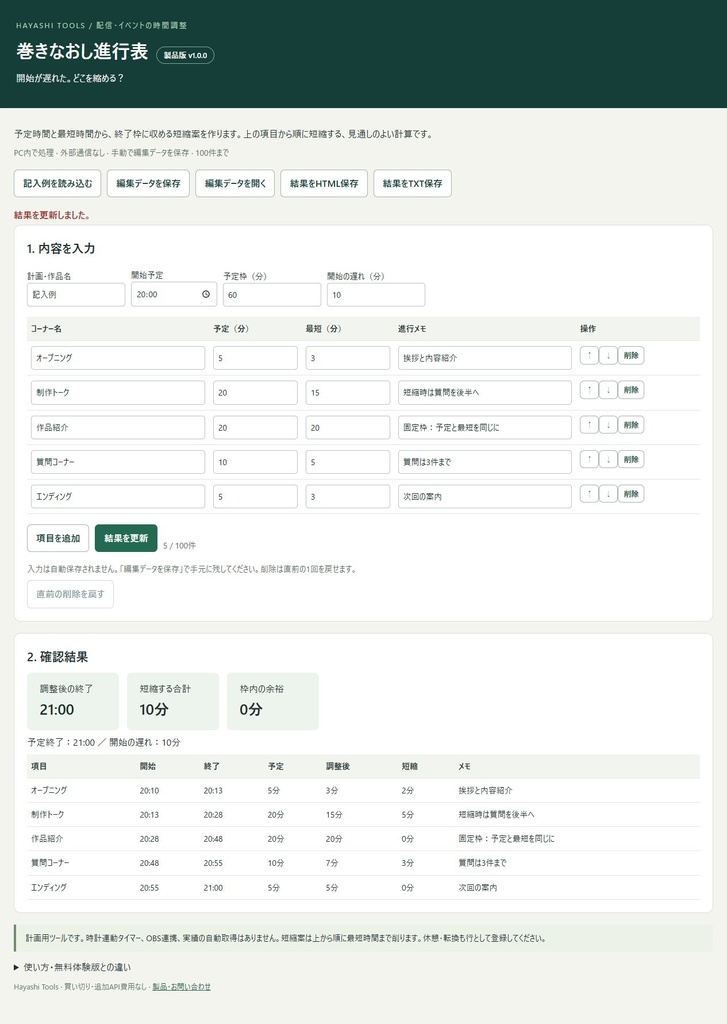Focus the 開始予定 time field
The image size is (727, 1024).
pos(174,295)
